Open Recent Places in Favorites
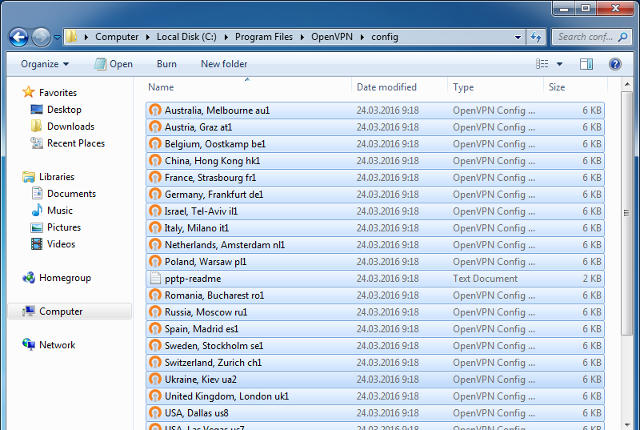 68,143
